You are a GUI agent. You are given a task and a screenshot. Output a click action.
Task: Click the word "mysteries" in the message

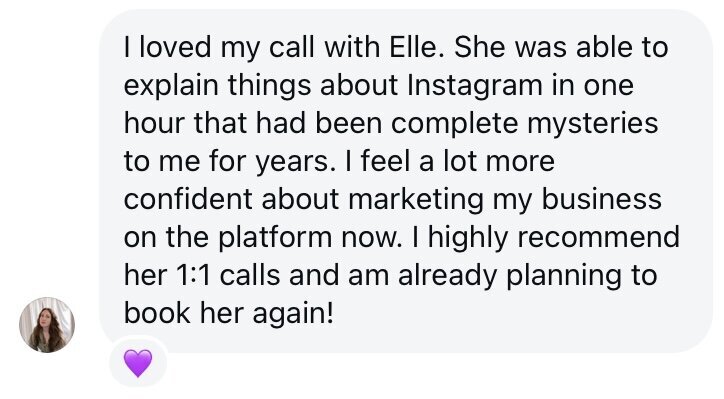(x=592, y=124)
